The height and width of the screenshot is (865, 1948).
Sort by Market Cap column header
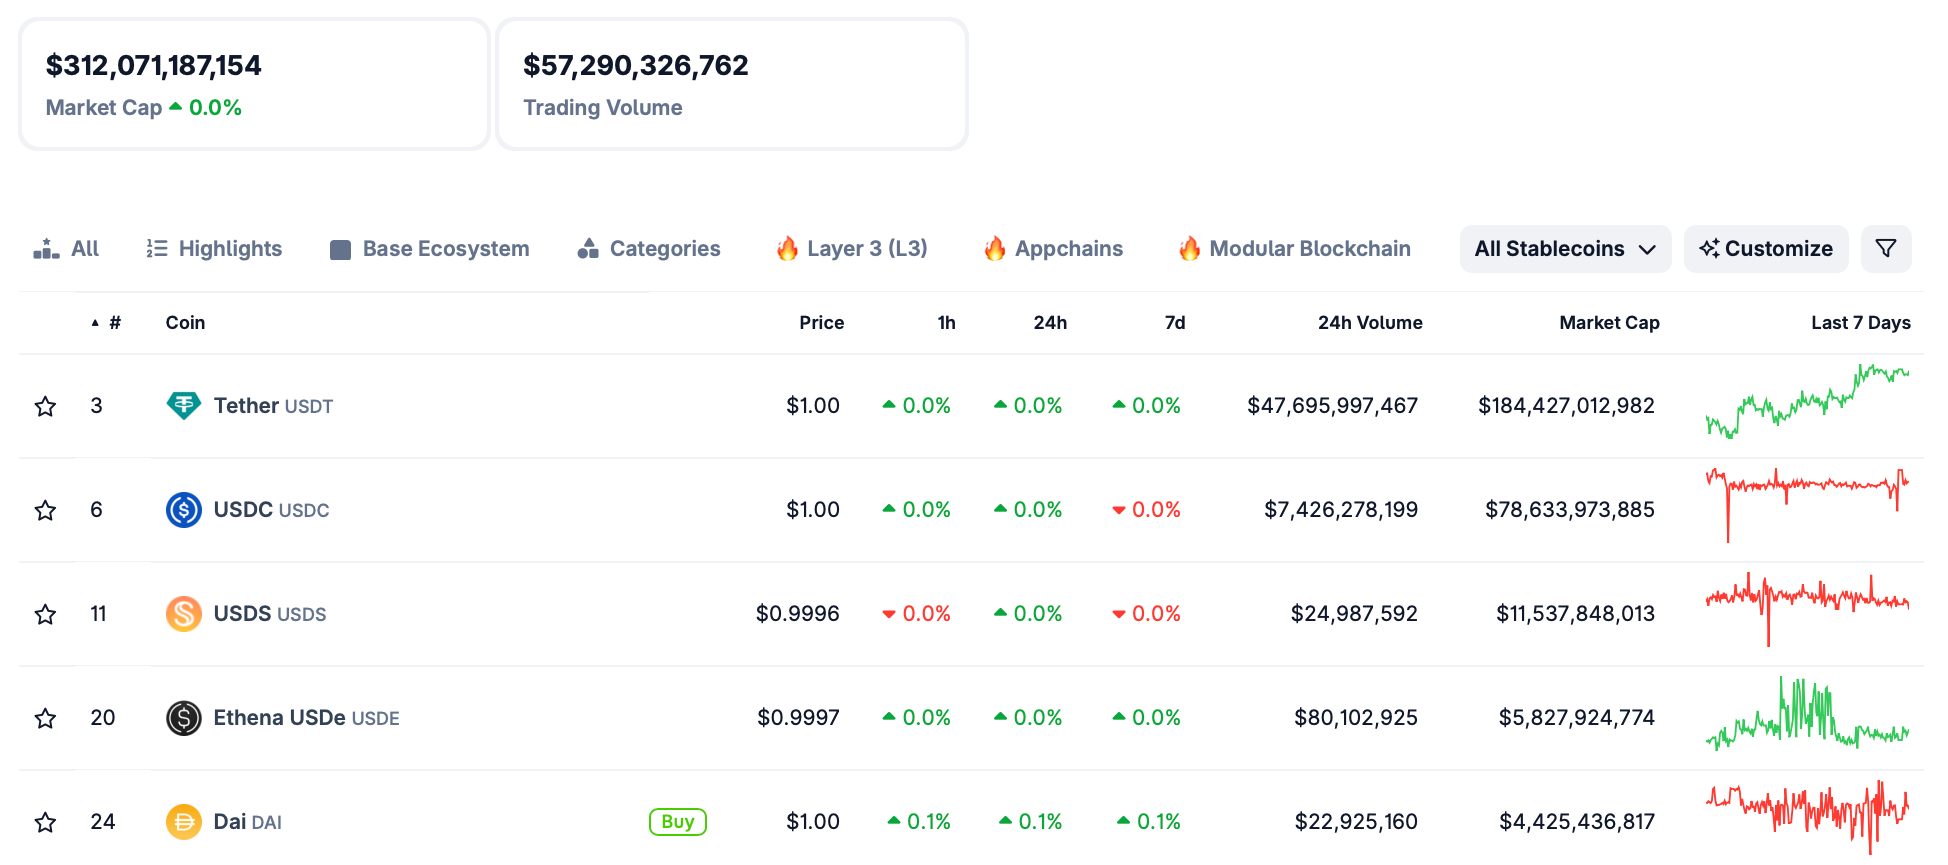tap(1608, 323)
